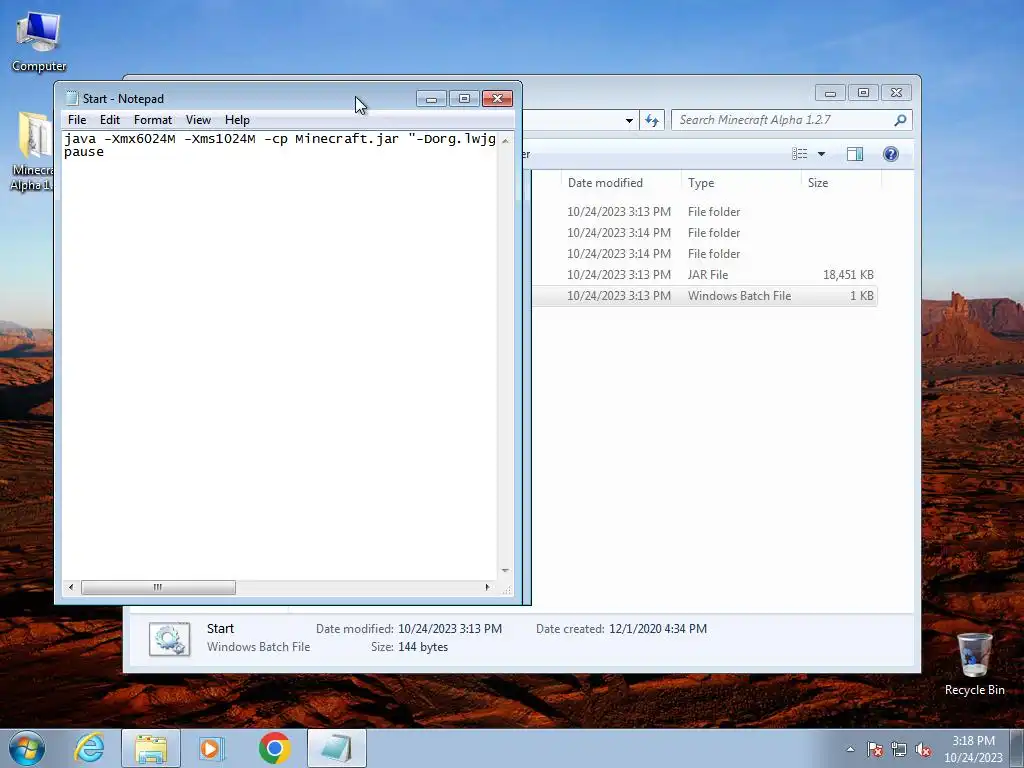Minimize the Explorer window

click(830, 93)
